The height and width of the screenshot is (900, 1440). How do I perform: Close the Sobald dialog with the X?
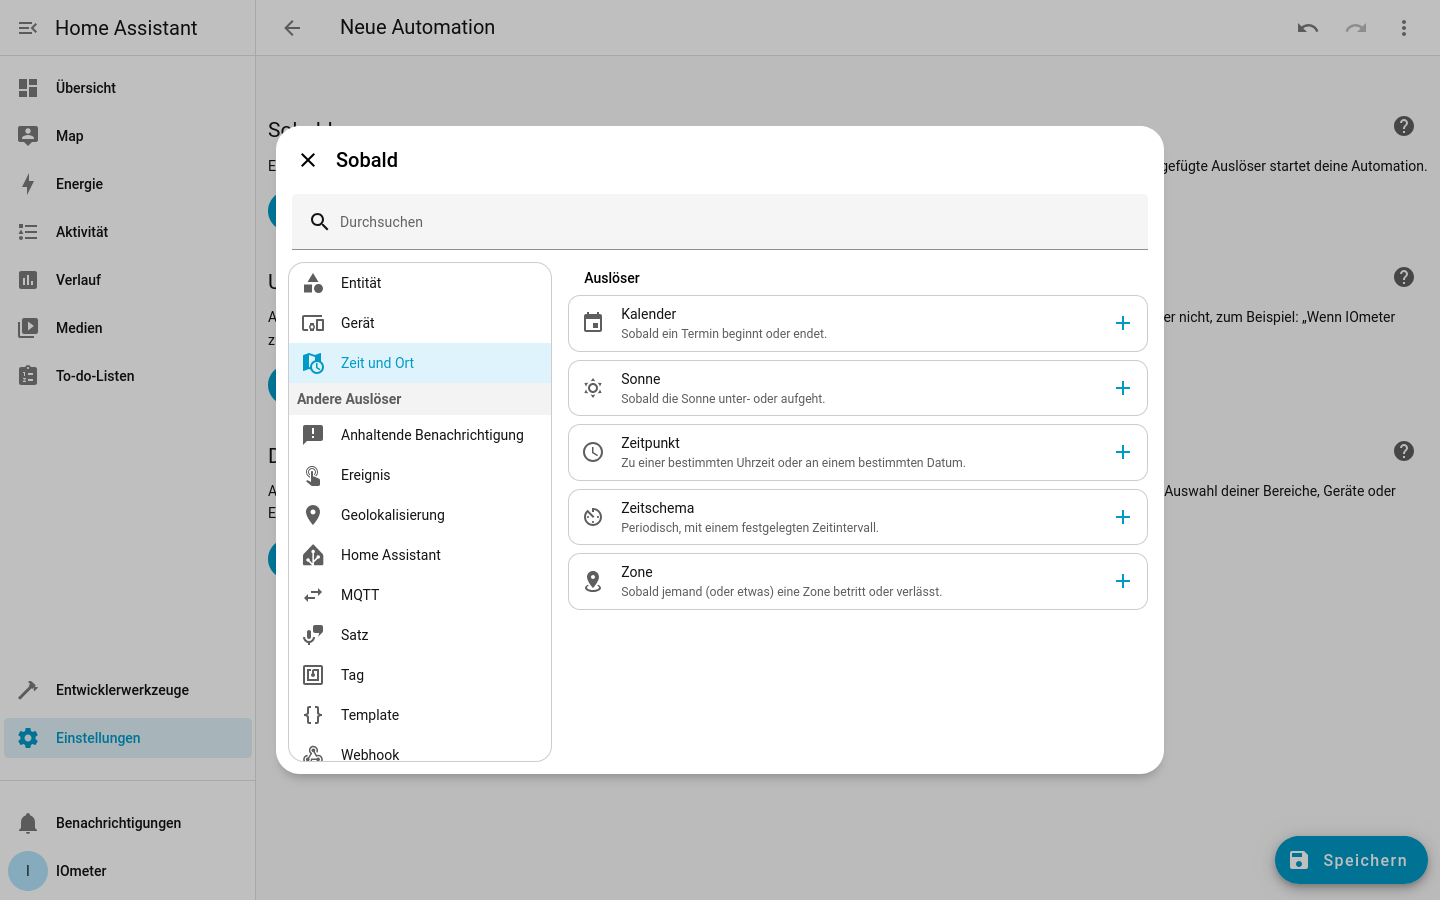(308, 160)
